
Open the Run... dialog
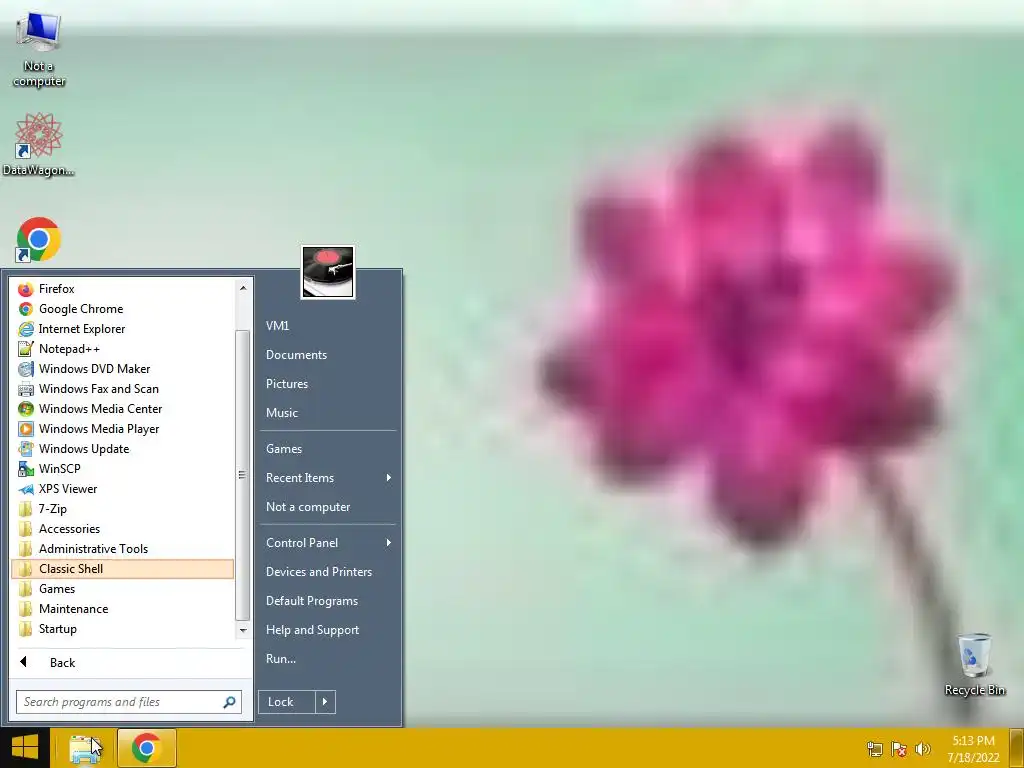tap(328, 659)
